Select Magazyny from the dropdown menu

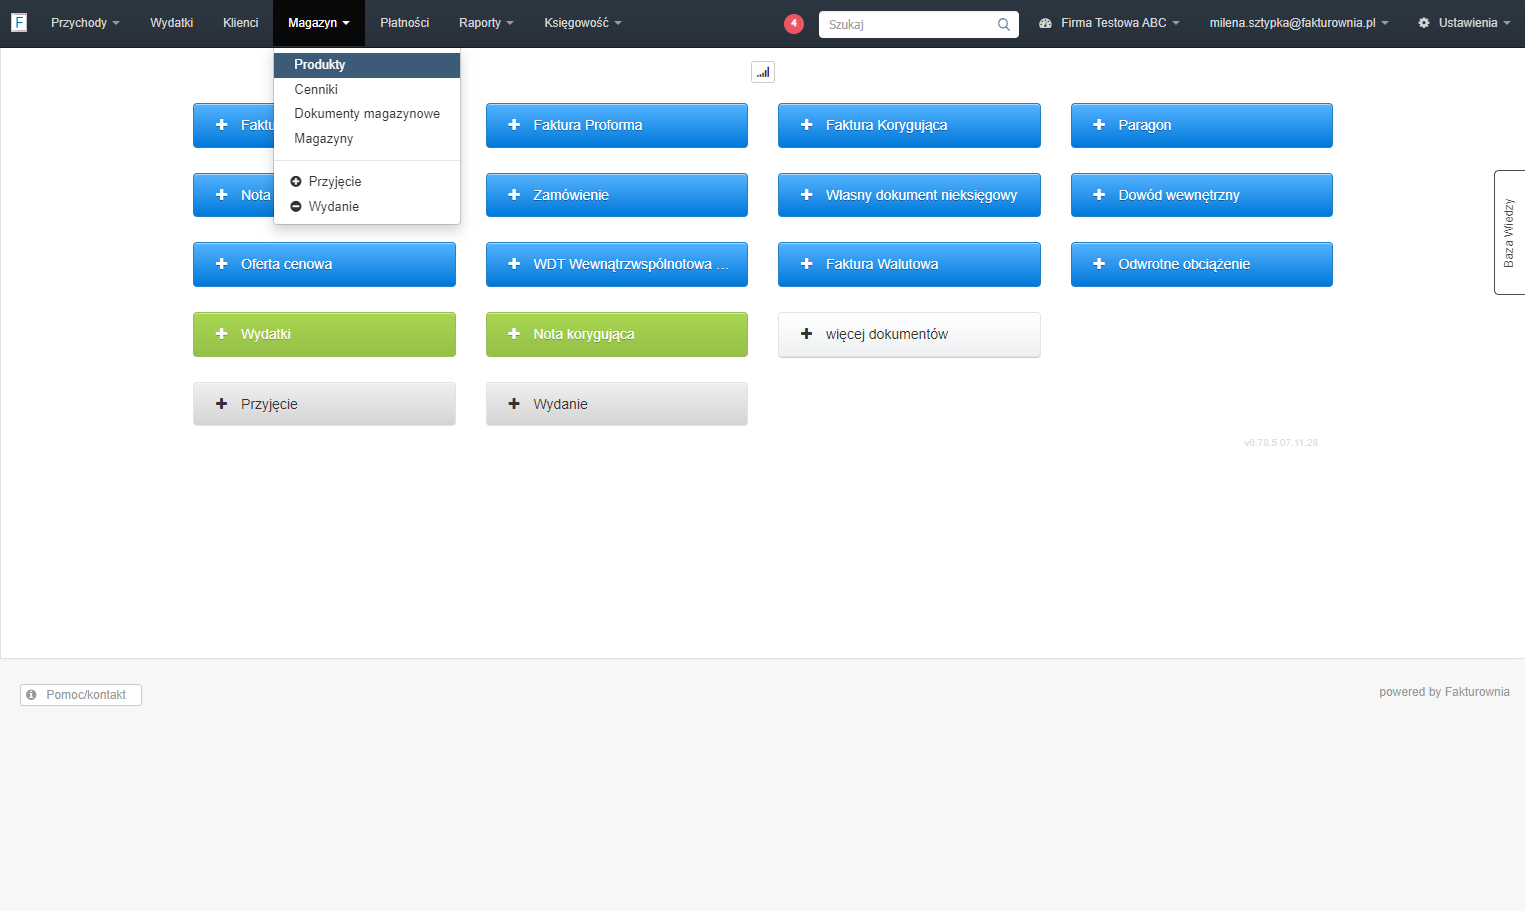367,139
